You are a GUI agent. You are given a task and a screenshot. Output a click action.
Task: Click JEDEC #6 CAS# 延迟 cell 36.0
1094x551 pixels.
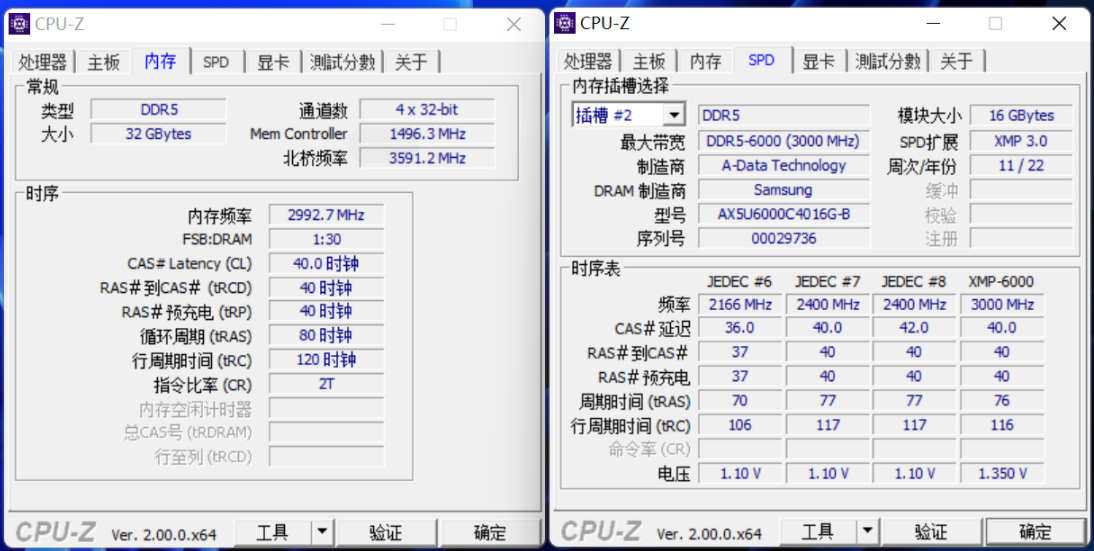coord(740,328)
